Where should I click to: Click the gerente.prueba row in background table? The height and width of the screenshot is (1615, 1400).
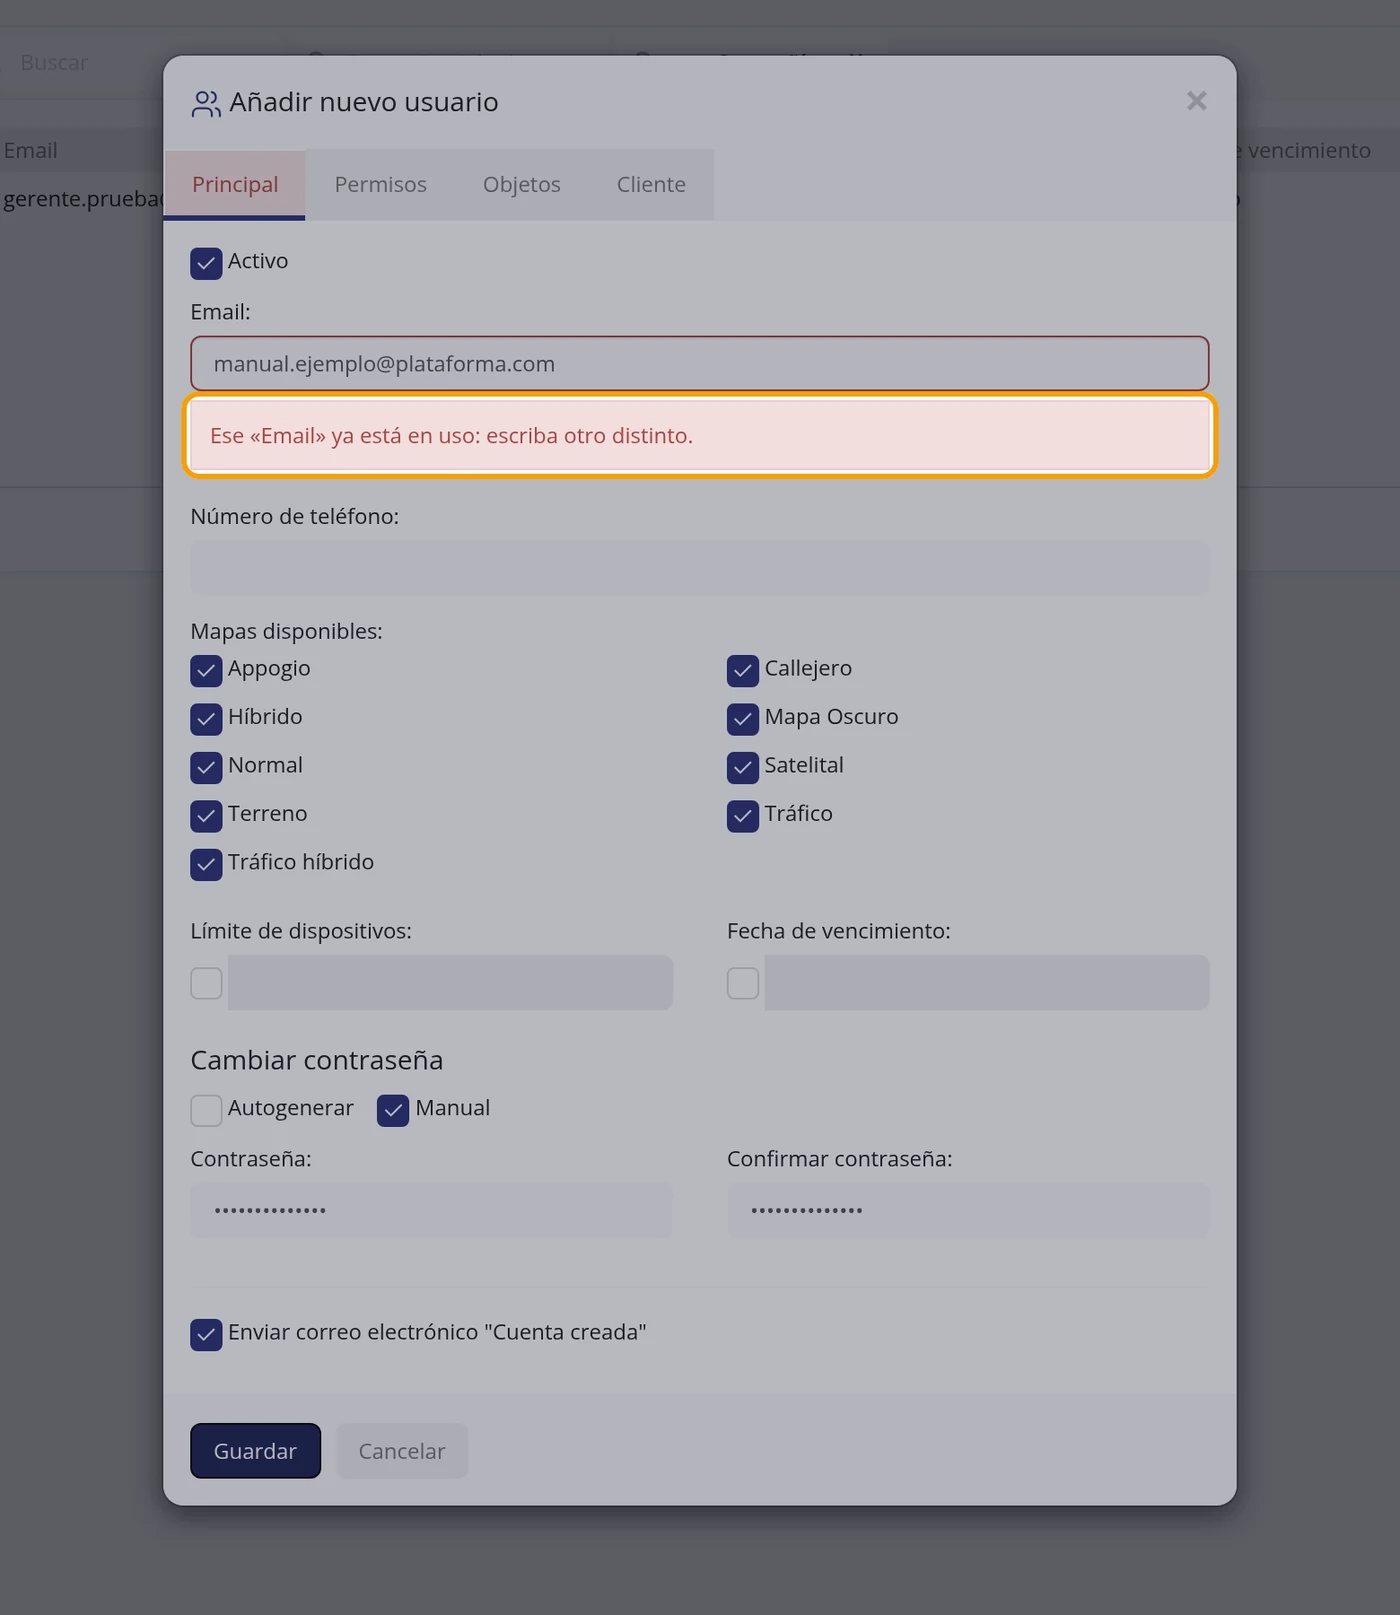tap(82, 198)
